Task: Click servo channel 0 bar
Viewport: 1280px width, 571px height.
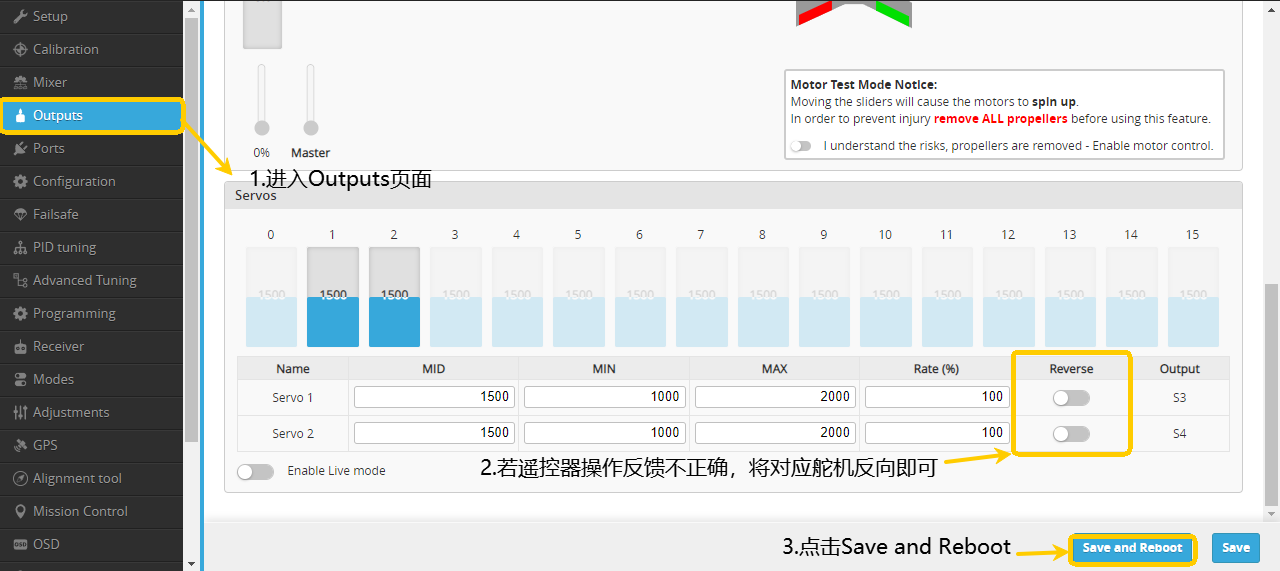Action: pyautogui.click(x=272, y=297)
